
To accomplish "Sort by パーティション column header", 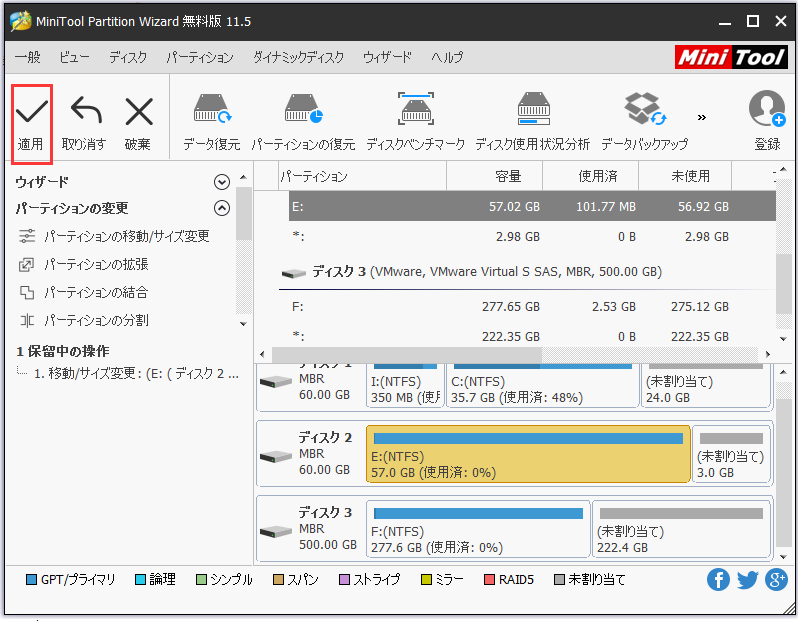I will pyautogui.click(x=362, y=176).
